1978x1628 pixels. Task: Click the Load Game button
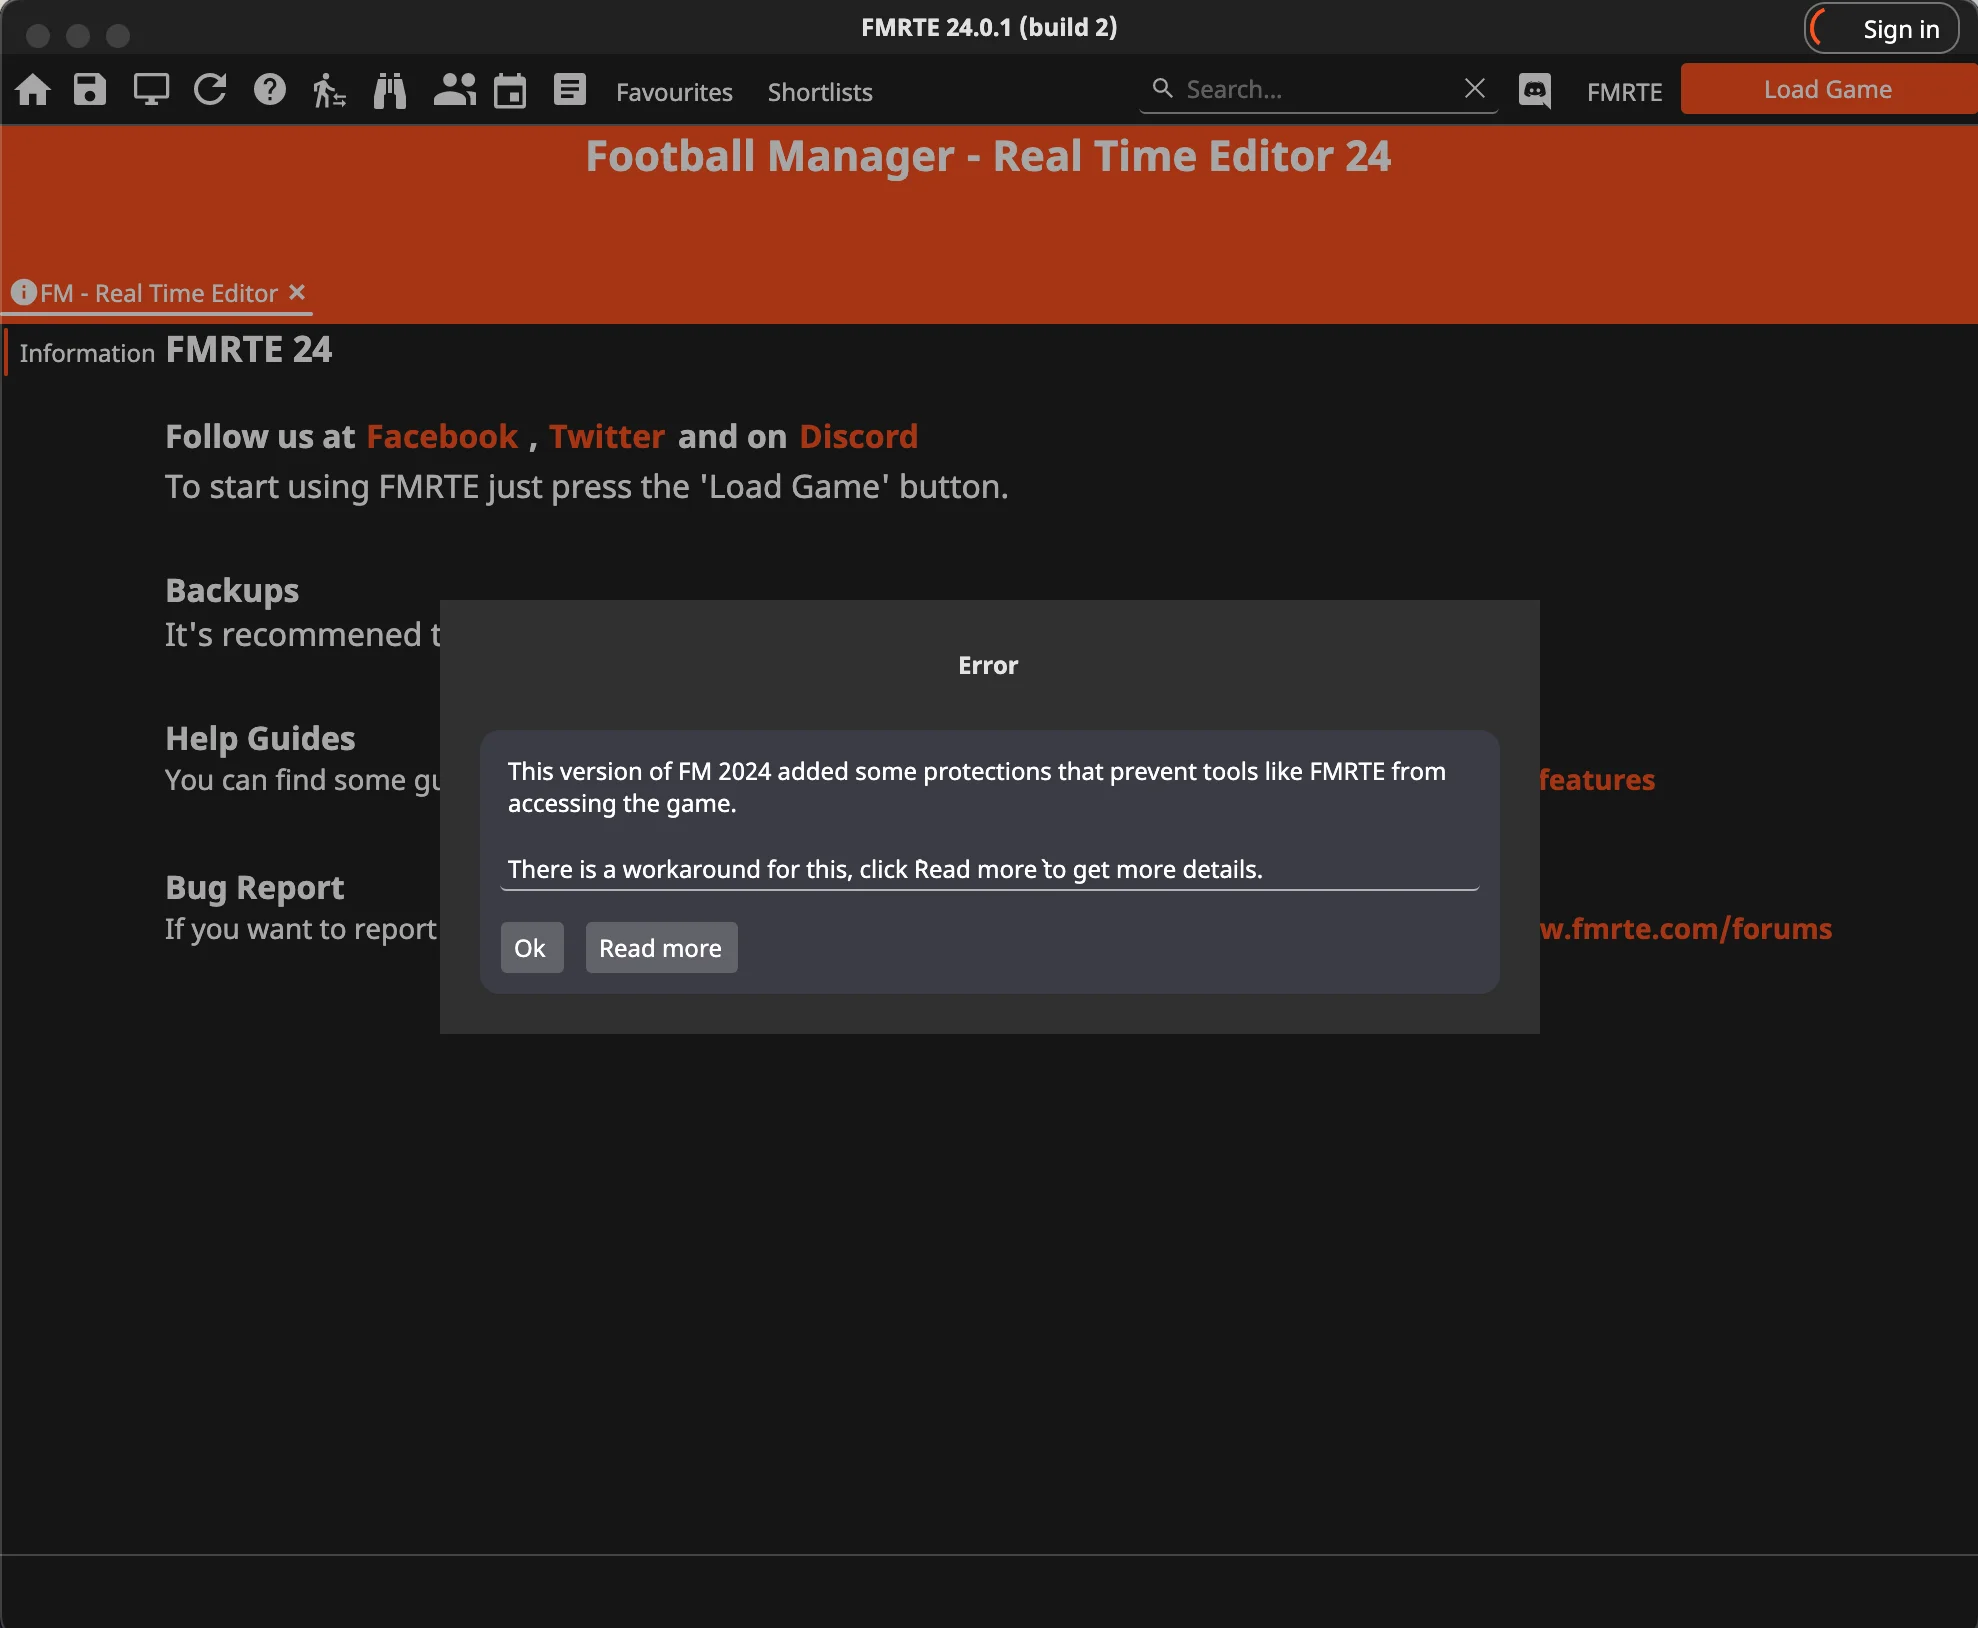click(1828, 89)
